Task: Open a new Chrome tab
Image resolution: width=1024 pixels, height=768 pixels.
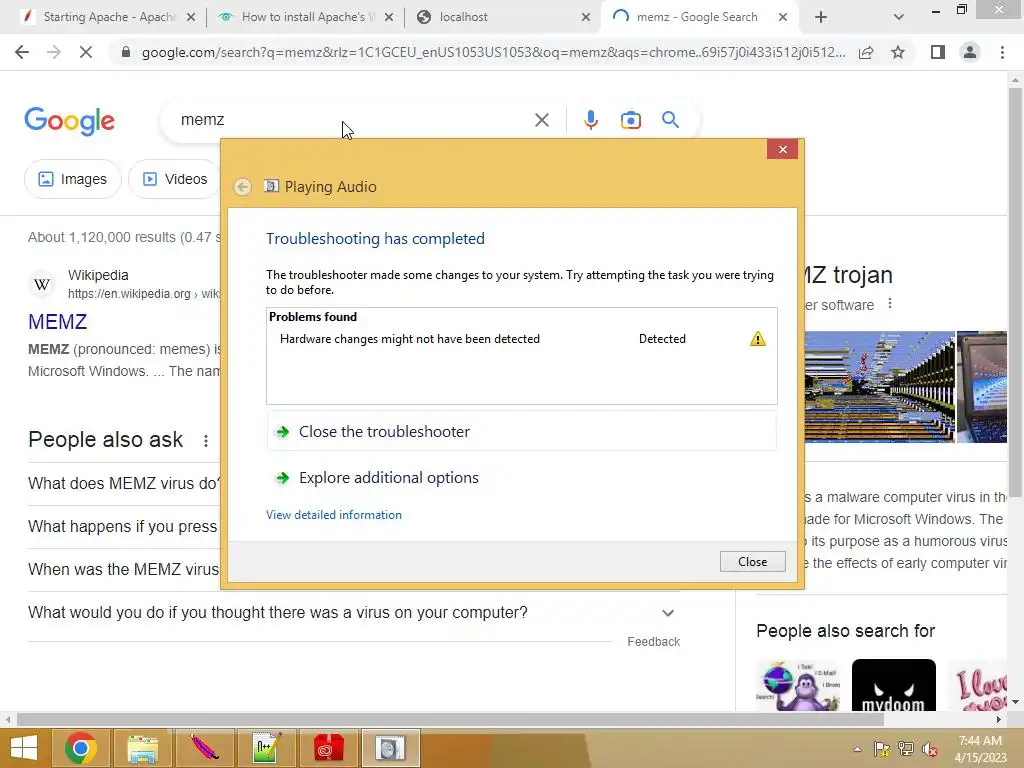Action: tap(821, 18)
